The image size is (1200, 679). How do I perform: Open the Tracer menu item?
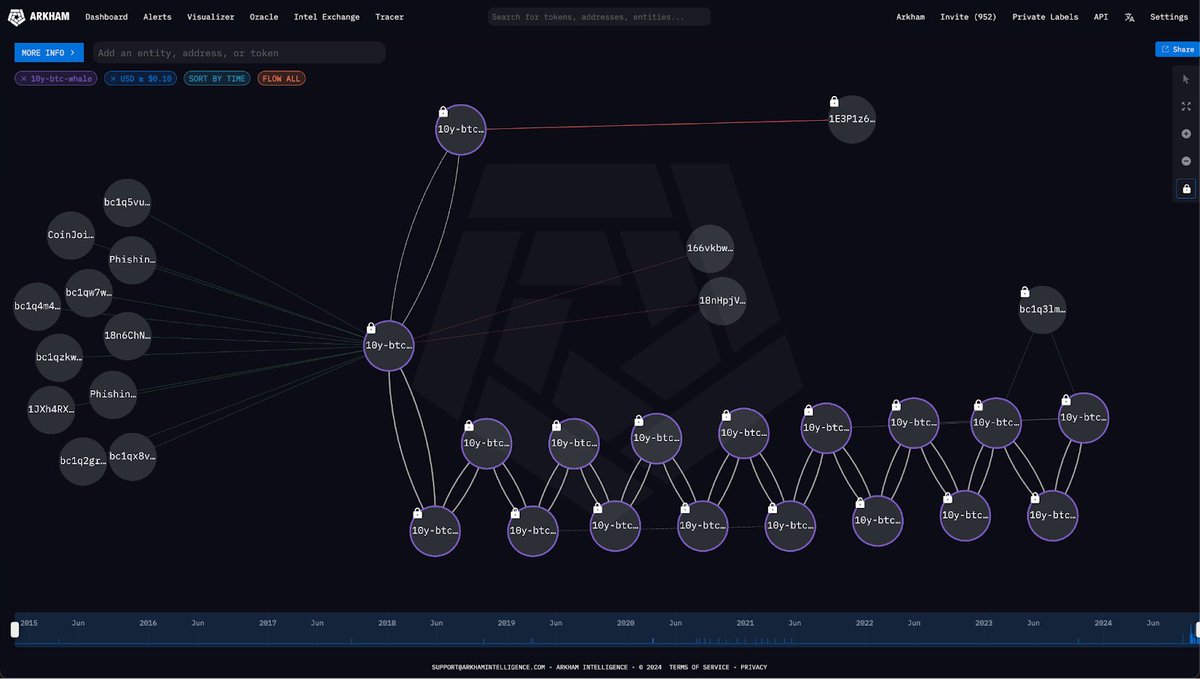(x=390, y=17)
